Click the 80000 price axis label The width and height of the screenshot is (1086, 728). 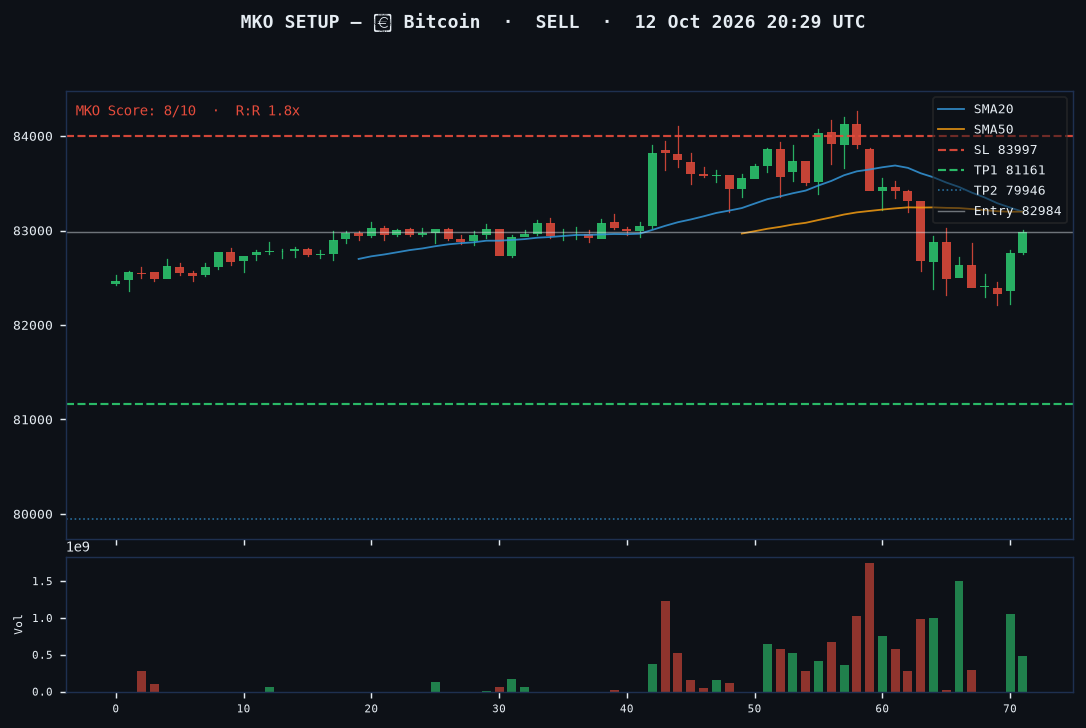tap(33, 515)
